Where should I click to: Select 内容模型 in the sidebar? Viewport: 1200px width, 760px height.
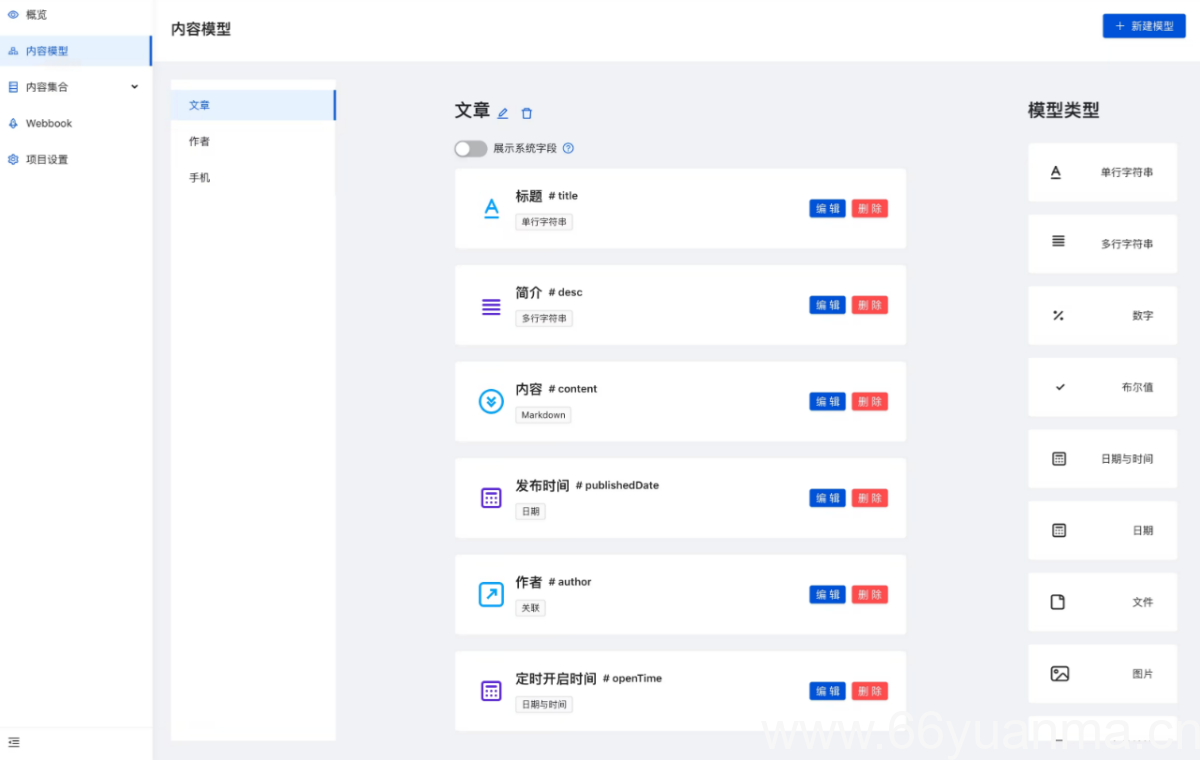click(x=76, y=51)
